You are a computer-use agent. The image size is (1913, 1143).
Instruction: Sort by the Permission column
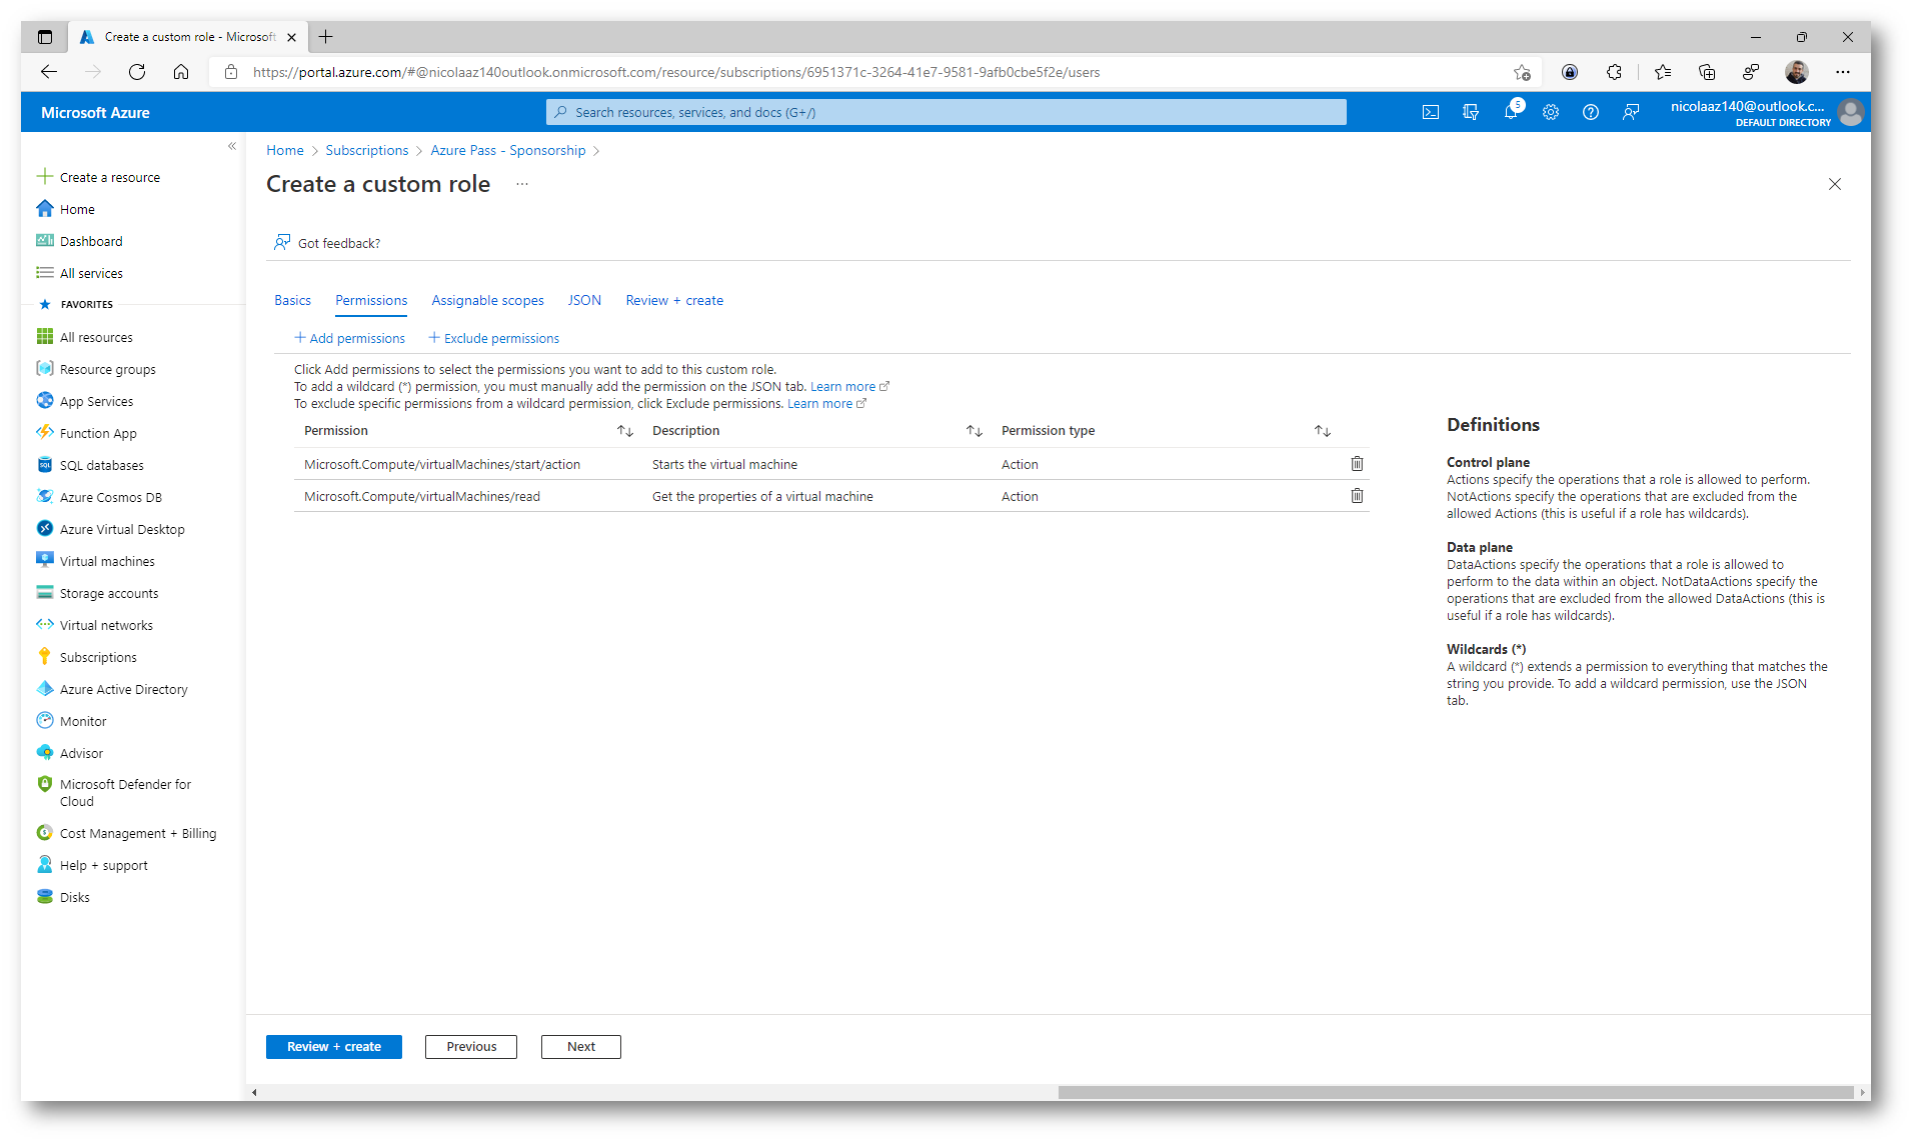(625, 431)
